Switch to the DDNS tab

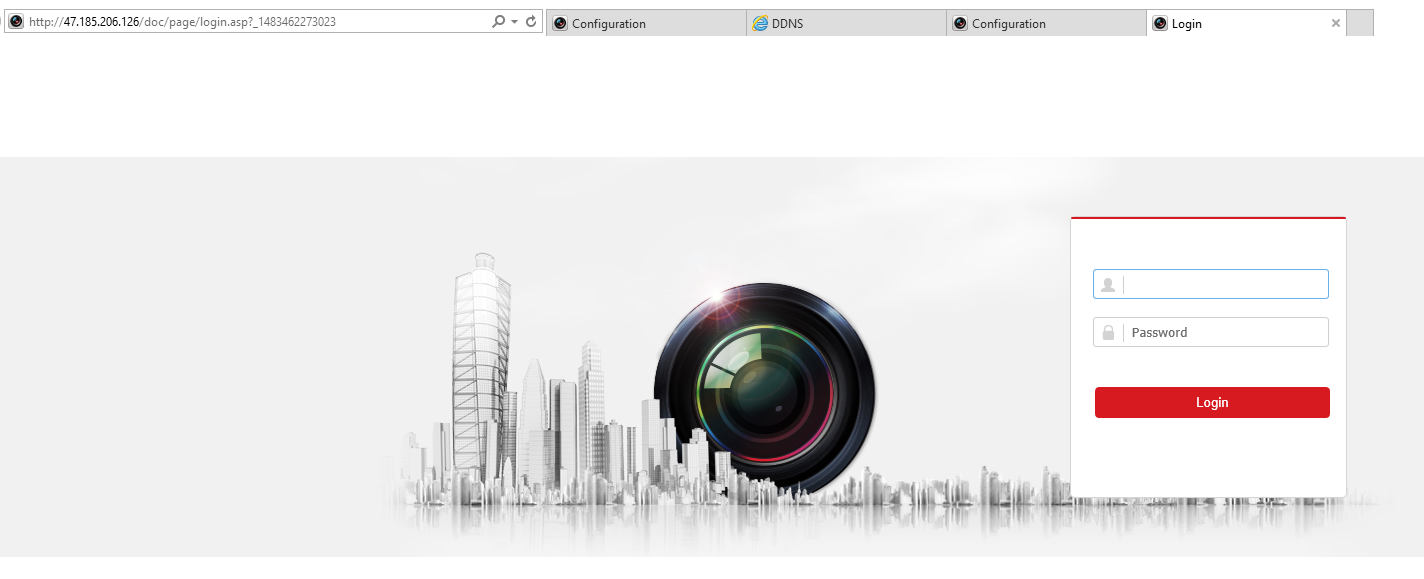coord(845,24)
